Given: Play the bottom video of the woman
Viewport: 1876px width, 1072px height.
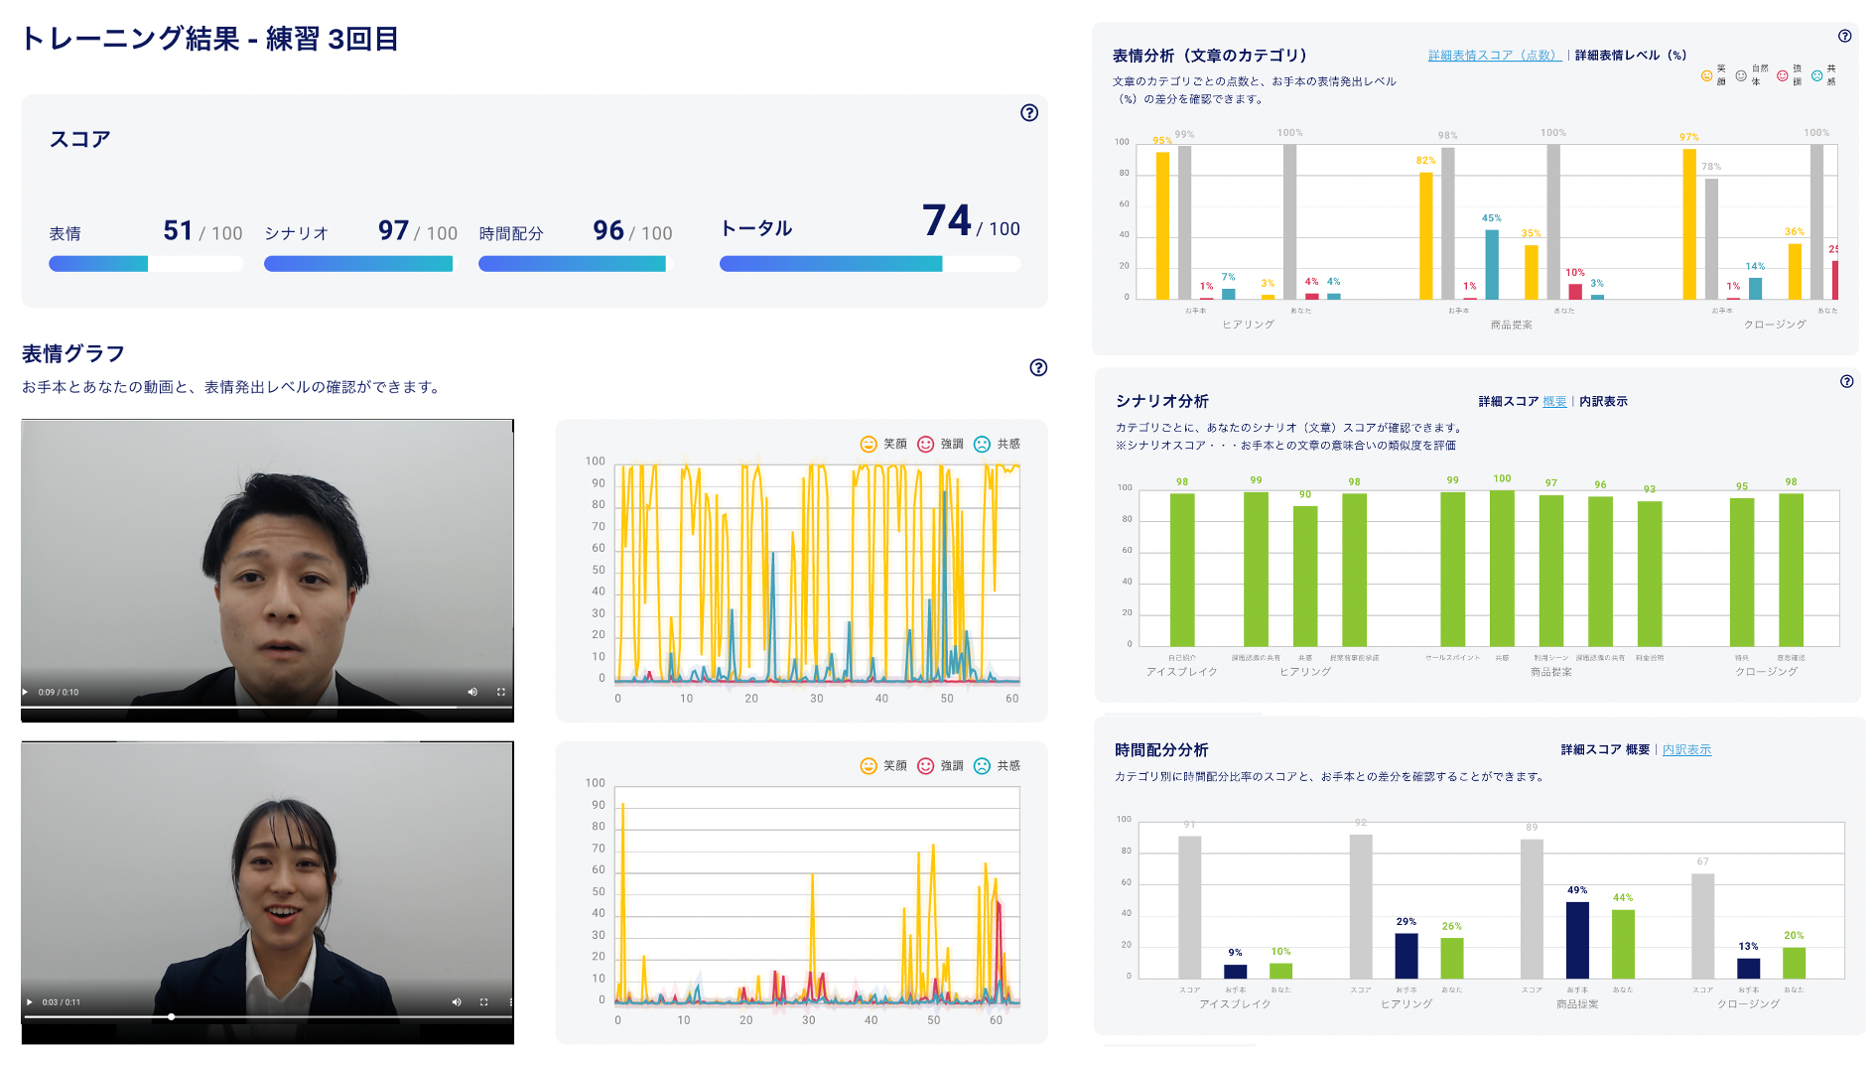Looking at the screenshot, I should pyautogui.click(x=29, y=1002).
